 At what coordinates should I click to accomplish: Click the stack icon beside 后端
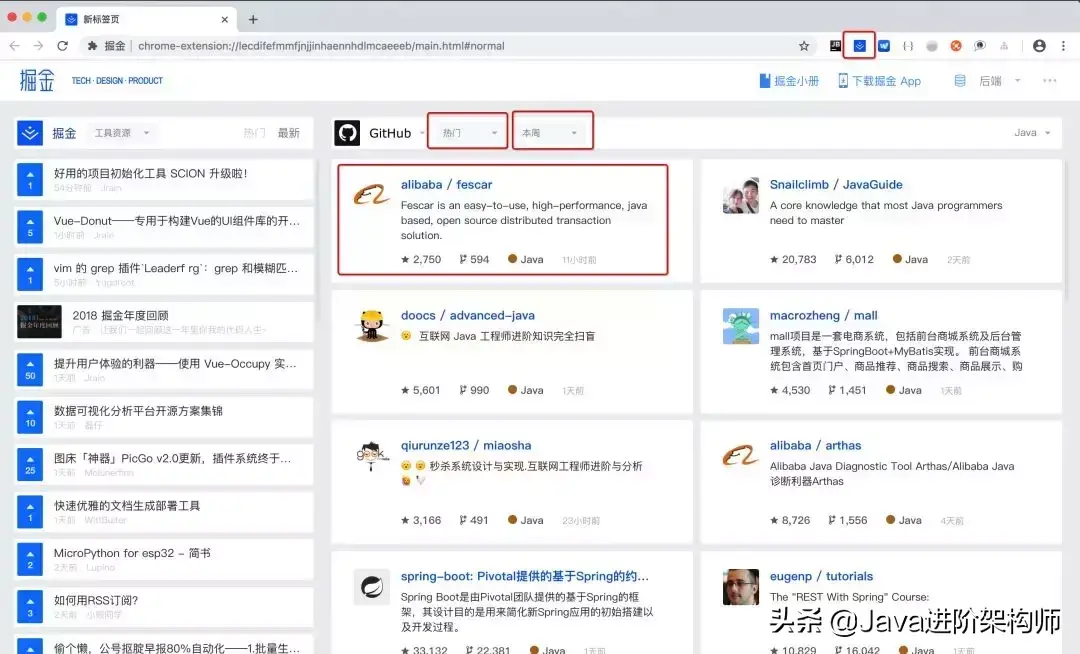pos(959,81)
